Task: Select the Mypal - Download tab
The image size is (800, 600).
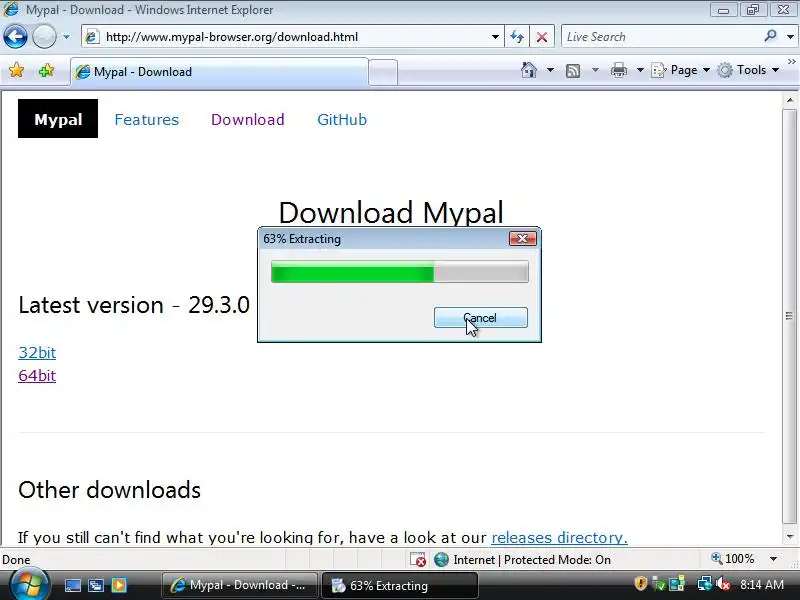Action: coord(219,72)
